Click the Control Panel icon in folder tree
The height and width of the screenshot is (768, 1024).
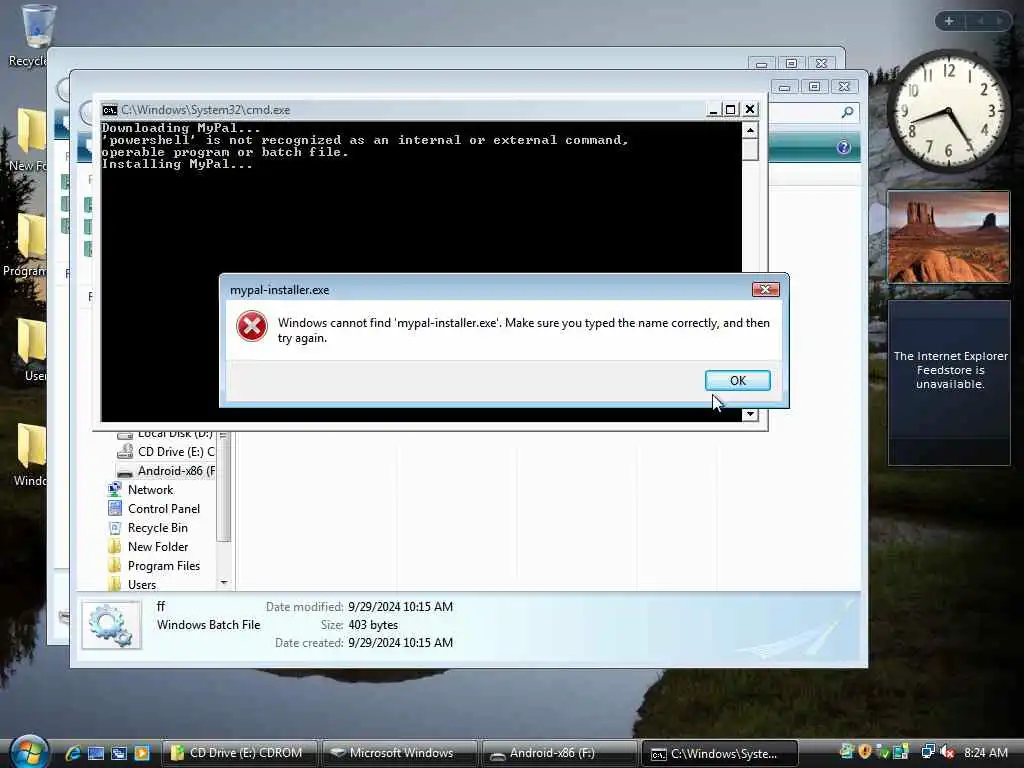(x=115, y=508)
